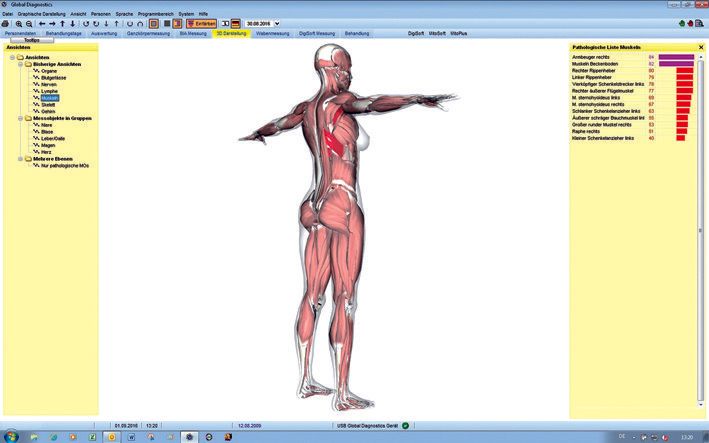Screen dimensions: 709x443
Task: Click the zoom in magnifier icon
Action: point(19,23)
